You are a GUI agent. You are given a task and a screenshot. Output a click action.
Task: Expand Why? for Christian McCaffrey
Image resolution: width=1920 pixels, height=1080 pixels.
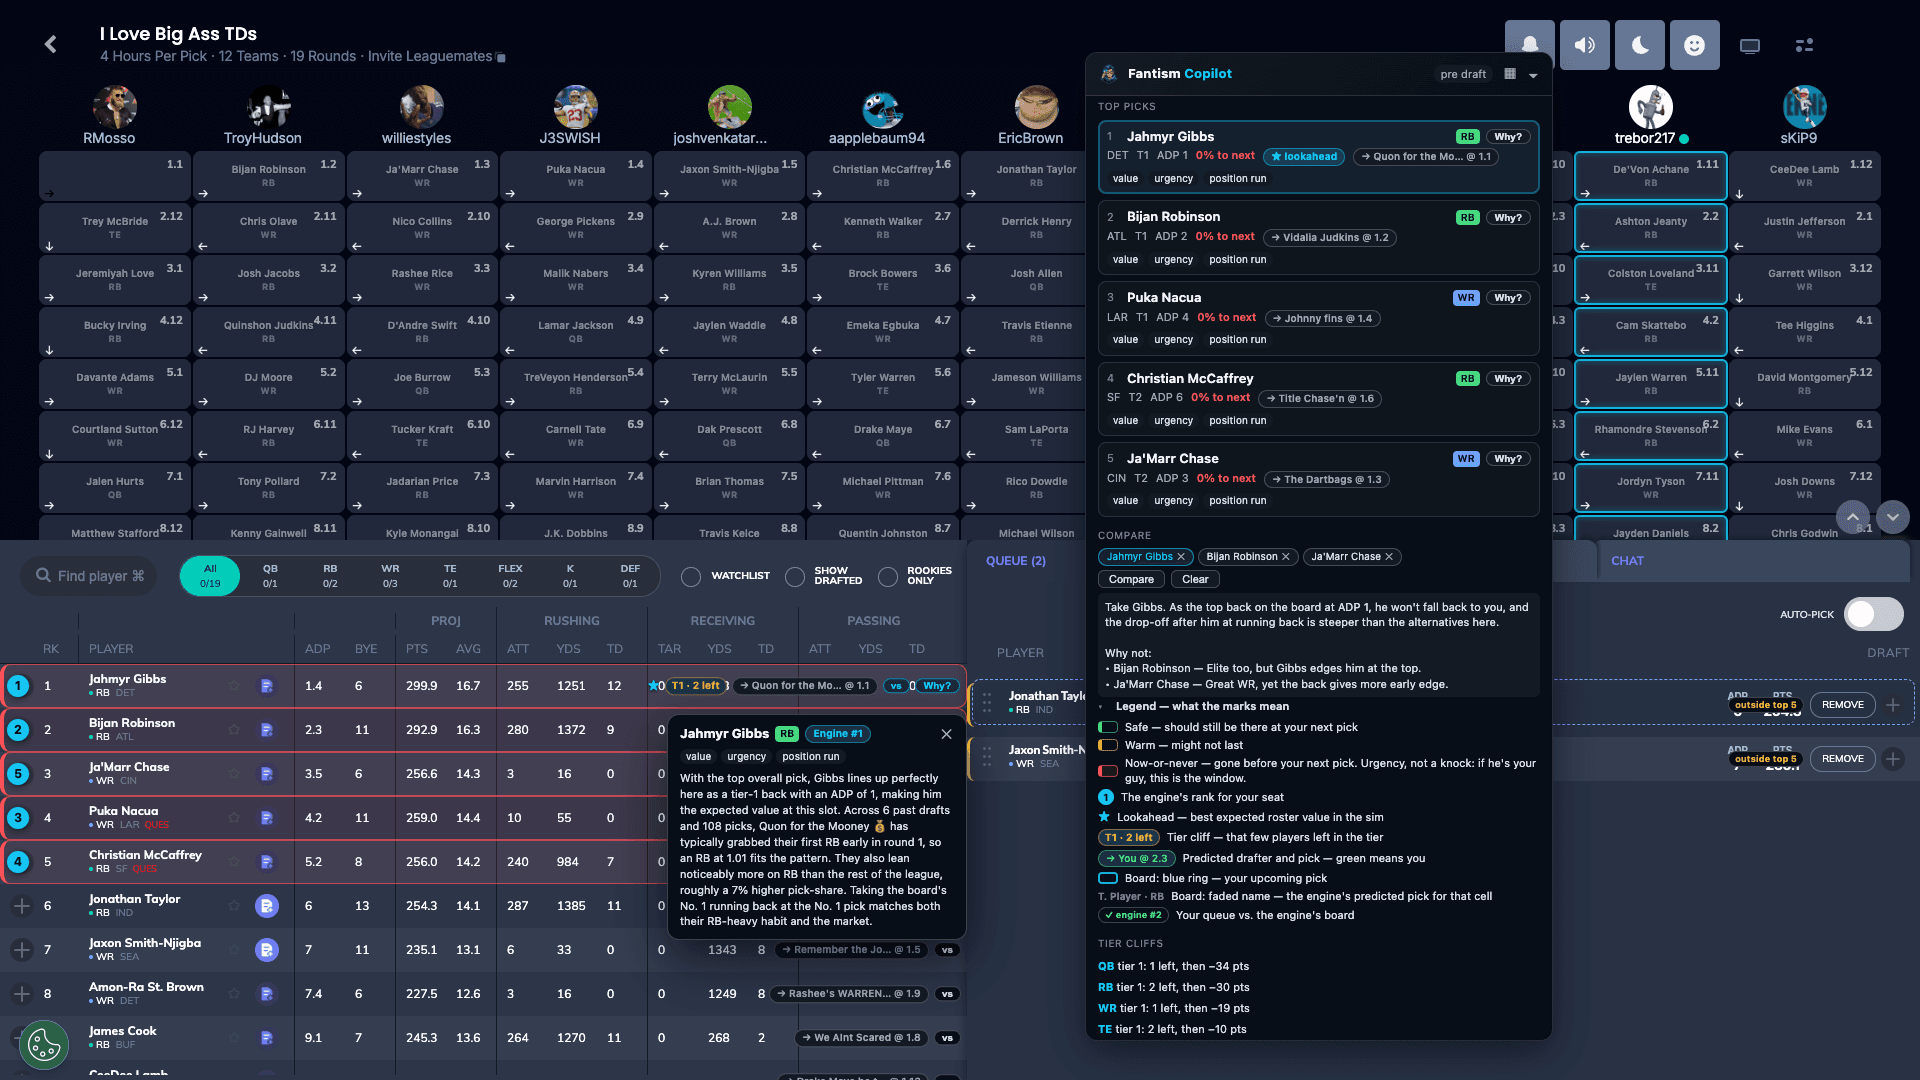click(1508, 379)
